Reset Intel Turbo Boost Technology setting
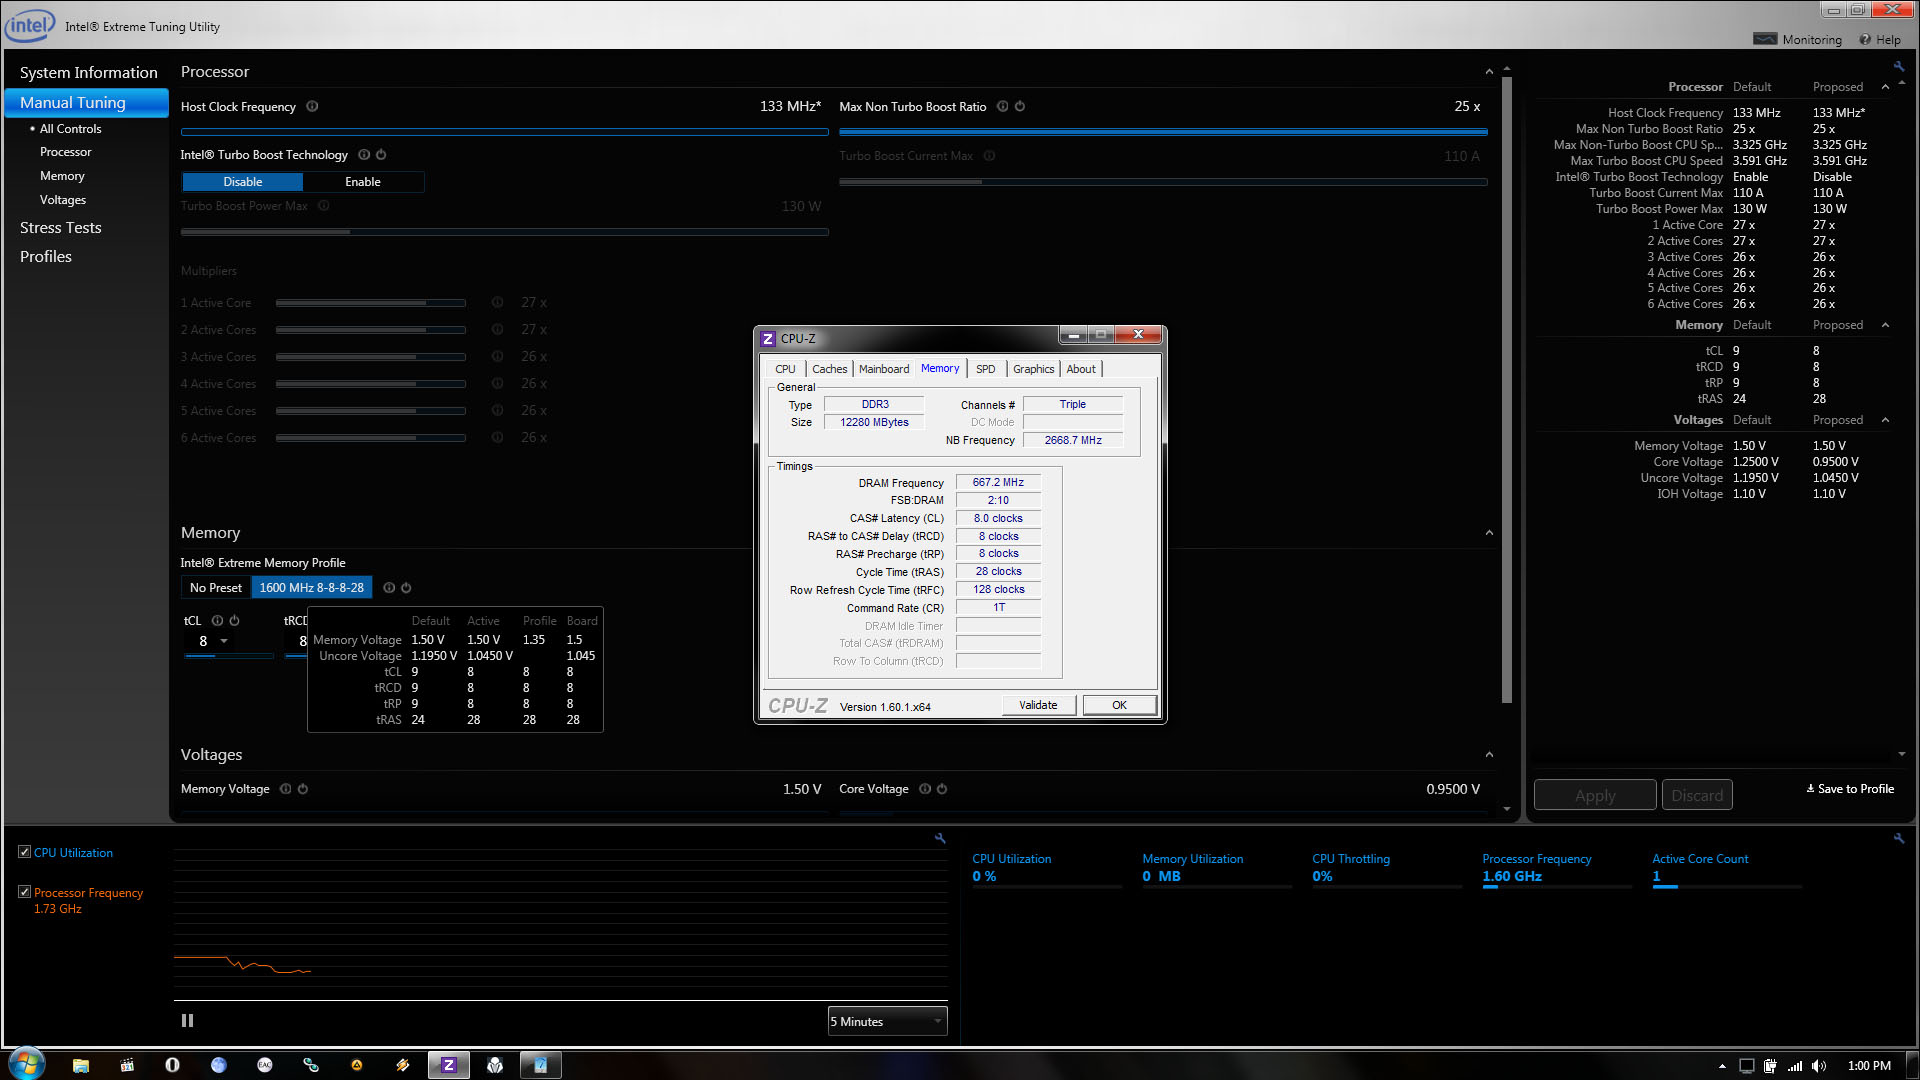The image size is (1920, 1080). point(381,155)
